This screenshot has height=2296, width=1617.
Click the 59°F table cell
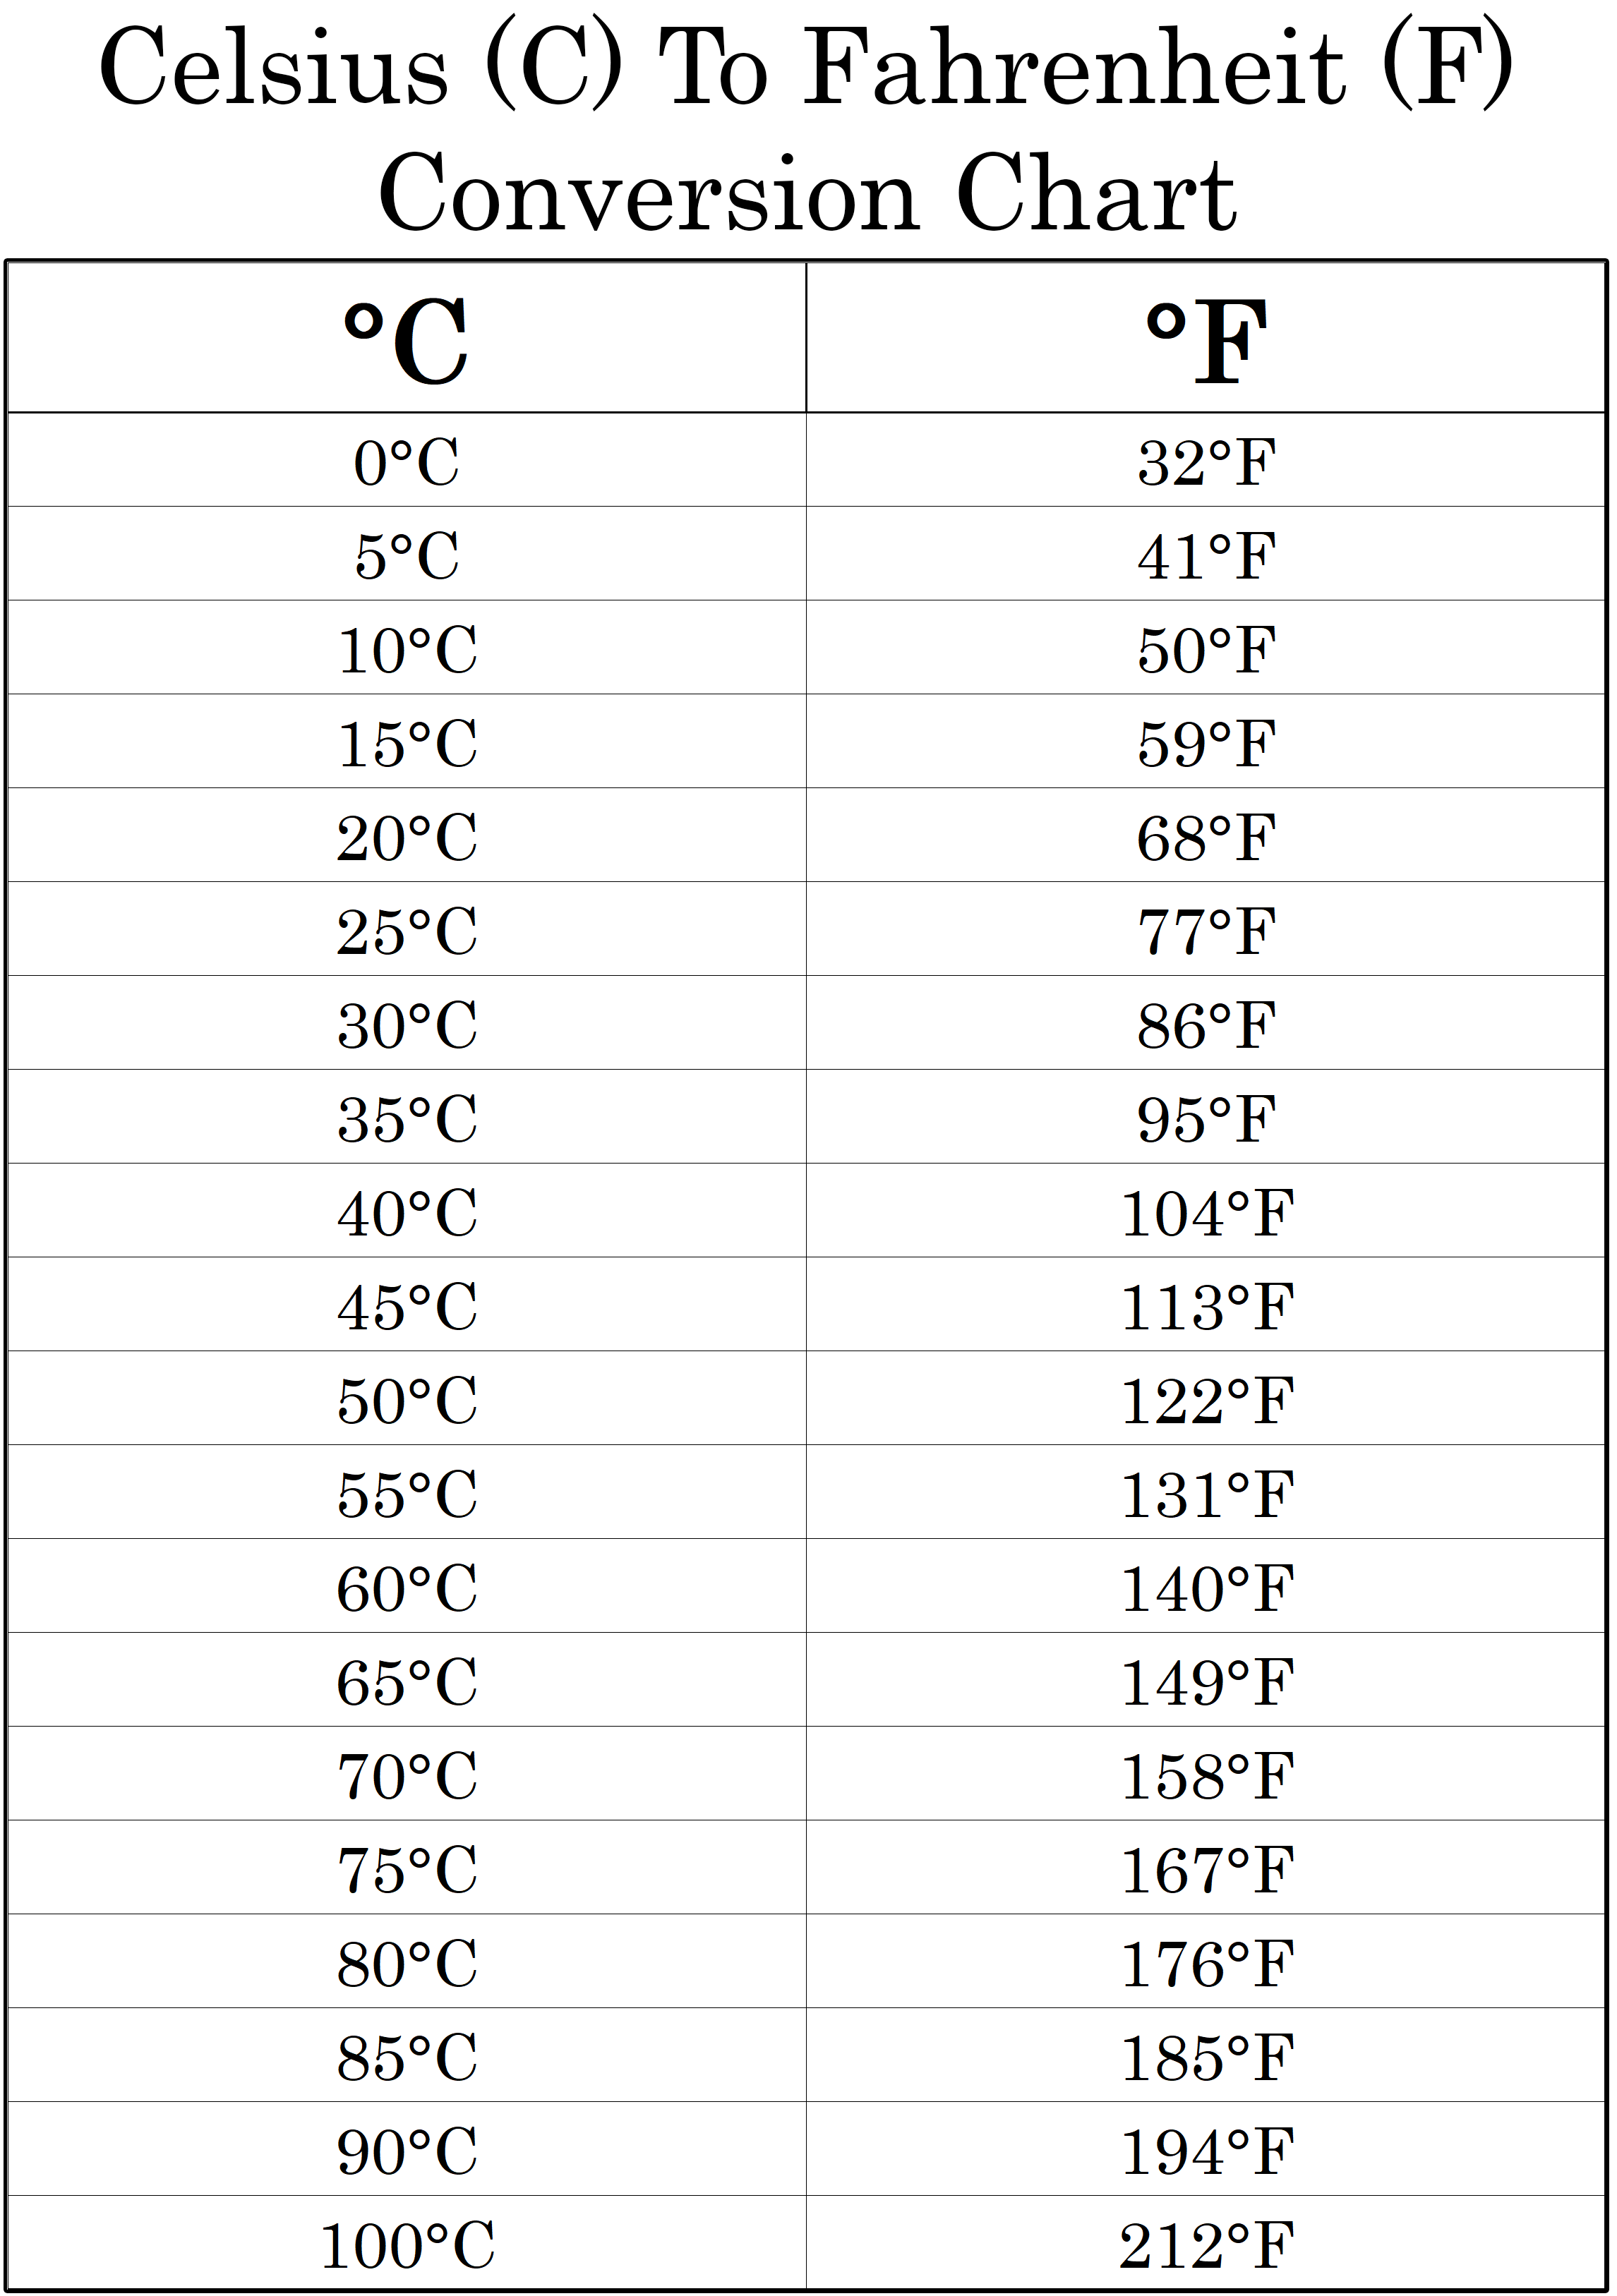[1206, 744]
